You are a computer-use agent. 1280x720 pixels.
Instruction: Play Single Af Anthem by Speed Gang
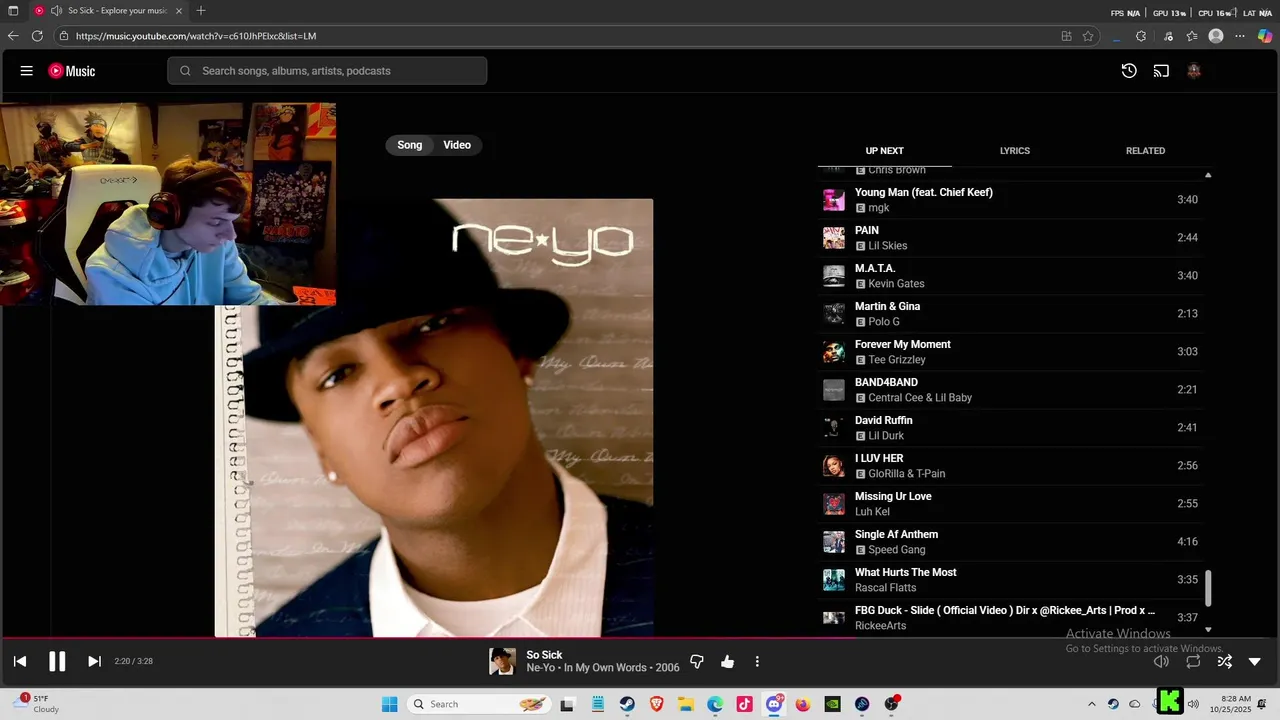(x=1010, y=542)
